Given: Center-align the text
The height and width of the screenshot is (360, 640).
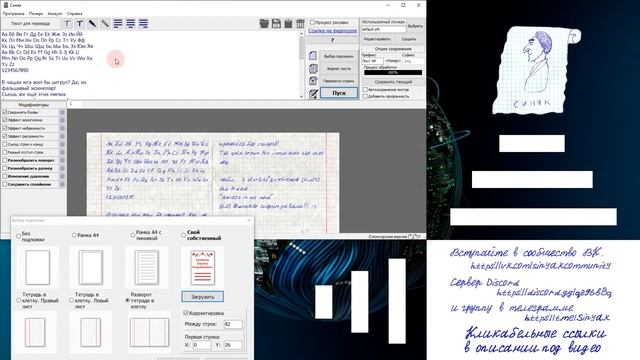Looking at the screenshot, I should point(131,24).
